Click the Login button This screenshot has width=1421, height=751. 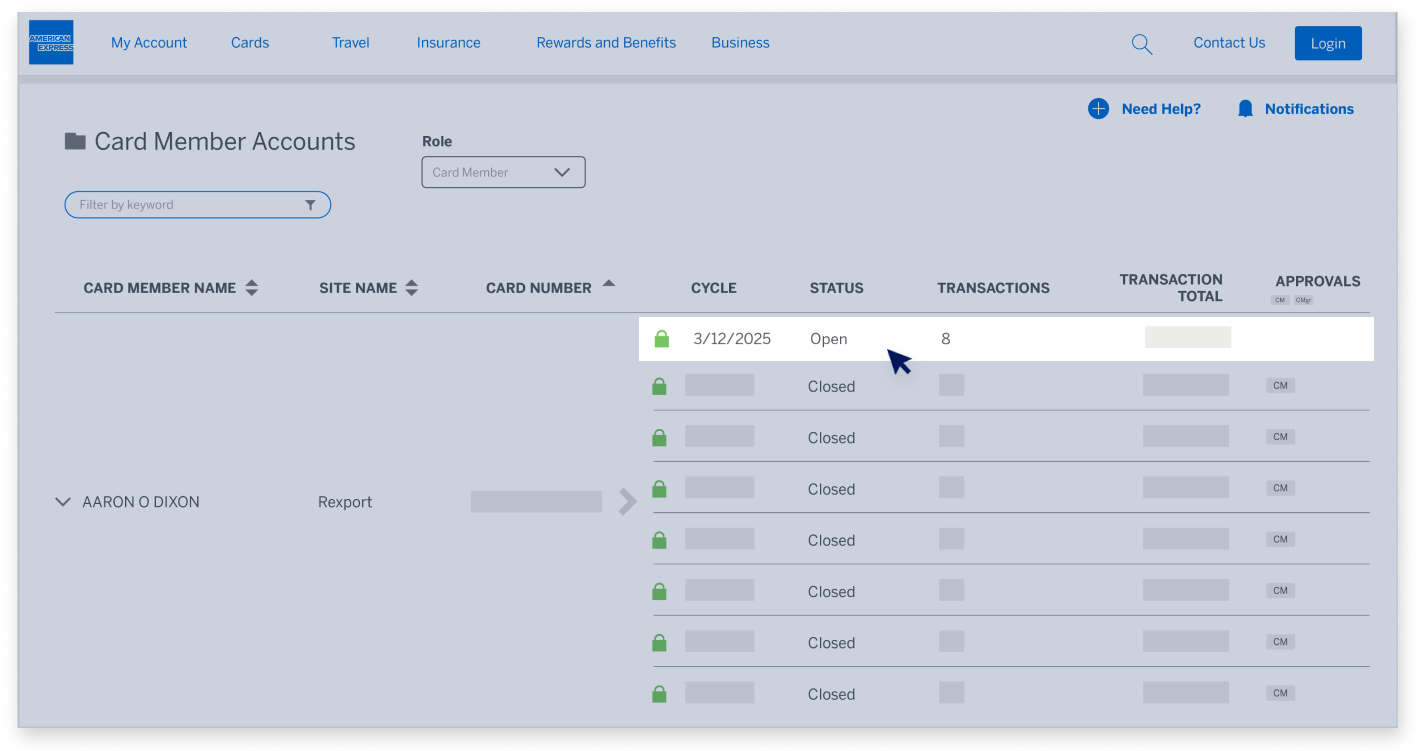click(x=1327, y=43)
